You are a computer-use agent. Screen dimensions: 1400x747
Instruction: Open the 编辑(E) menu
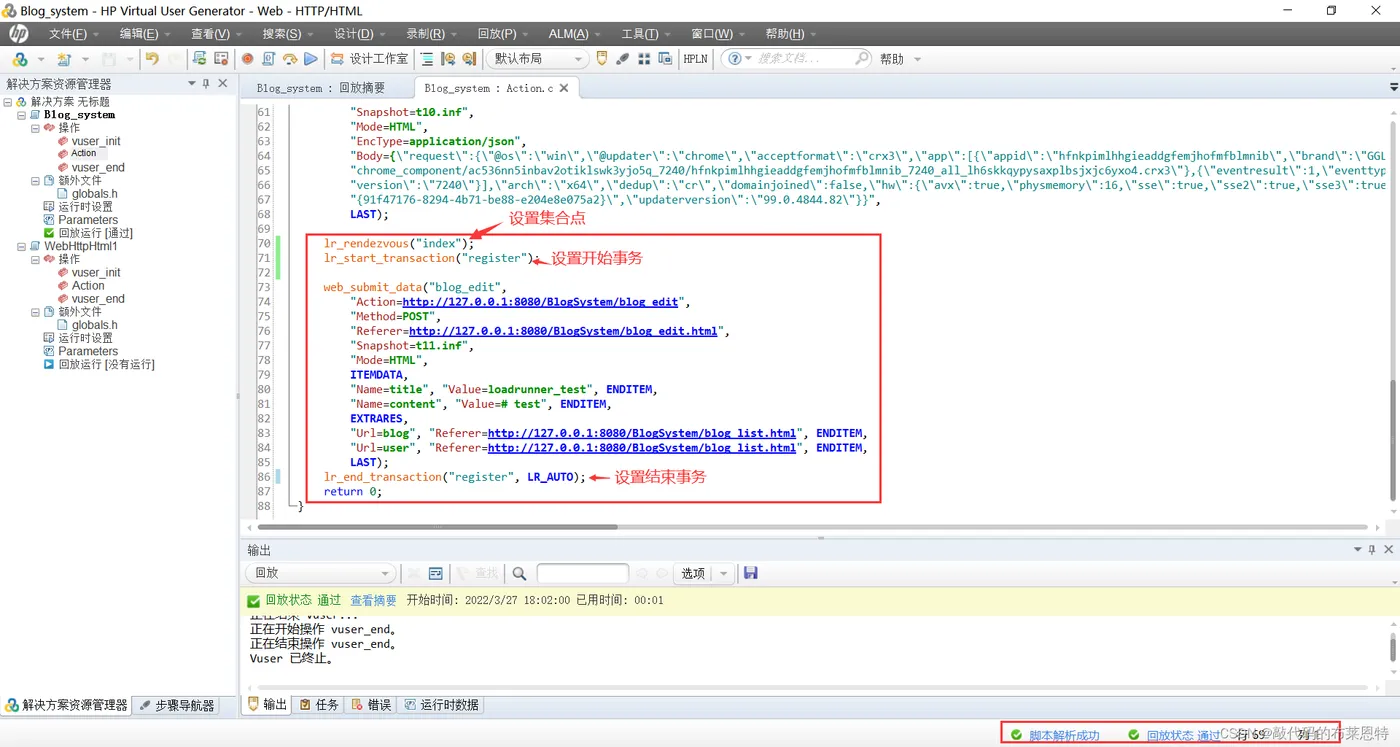[139, 34]
